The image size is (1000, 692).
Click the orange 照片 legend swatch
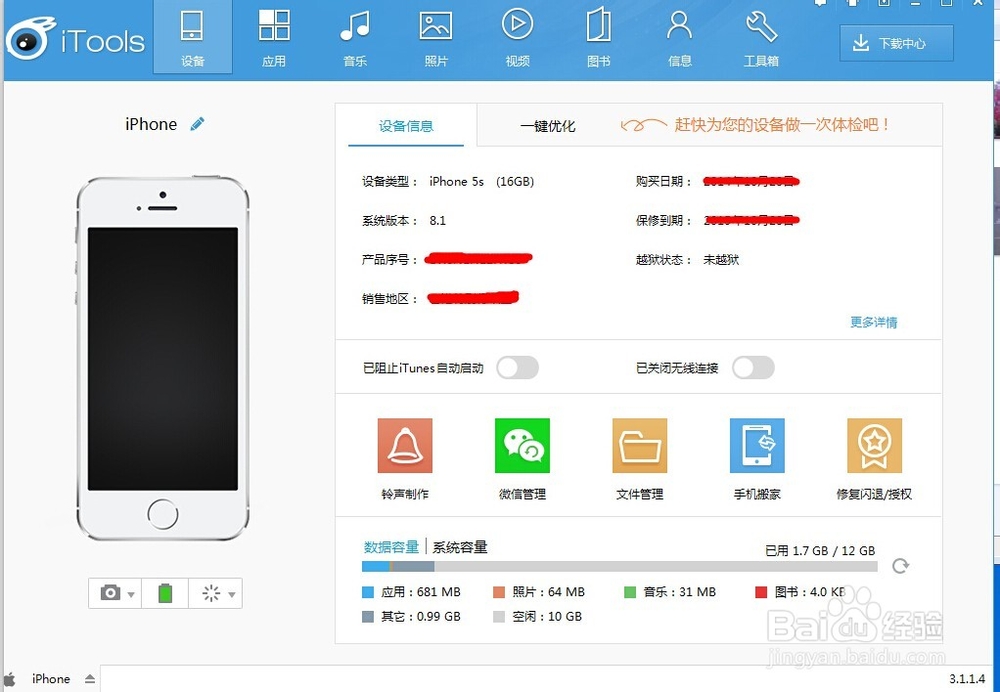pyautogui.click(x=499, y=592)
